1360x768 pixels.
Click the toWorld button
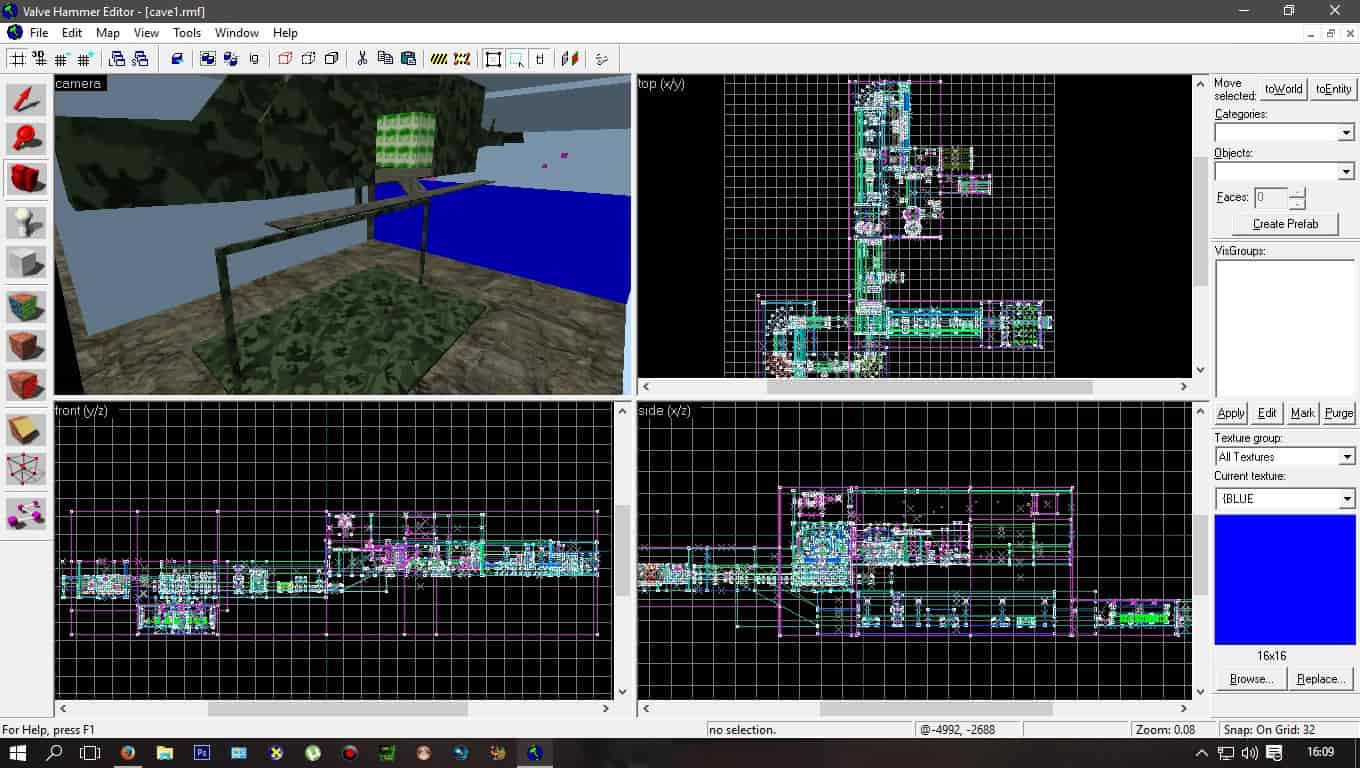pyautogui.click(x=1283, y=89)
